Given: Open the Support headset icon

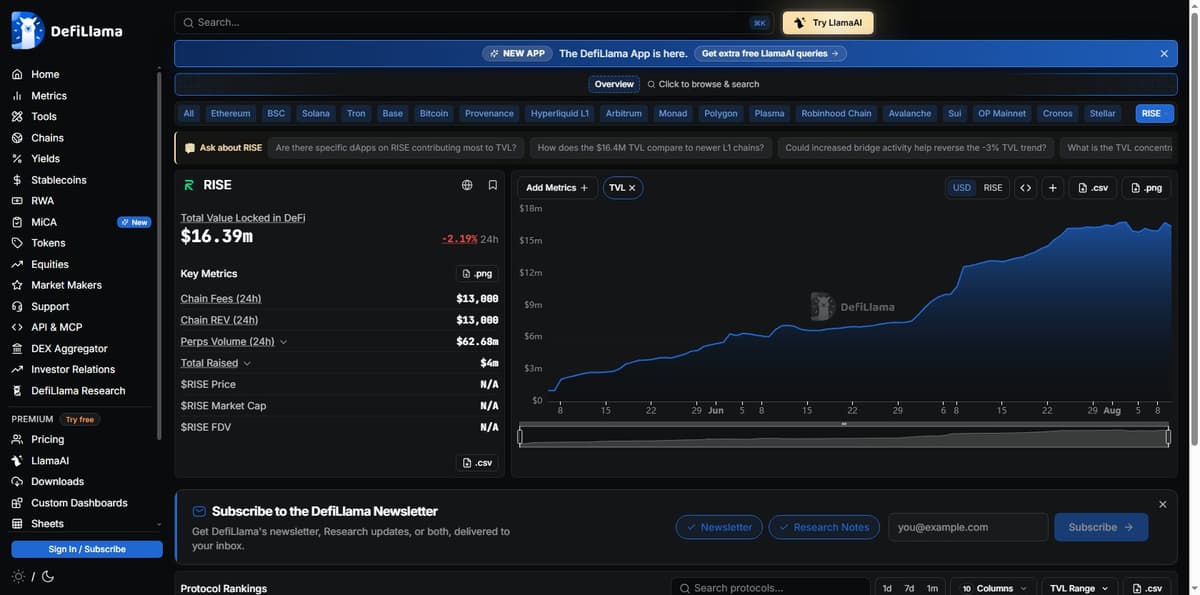Looking at the screenshot, I should [17, 306].
